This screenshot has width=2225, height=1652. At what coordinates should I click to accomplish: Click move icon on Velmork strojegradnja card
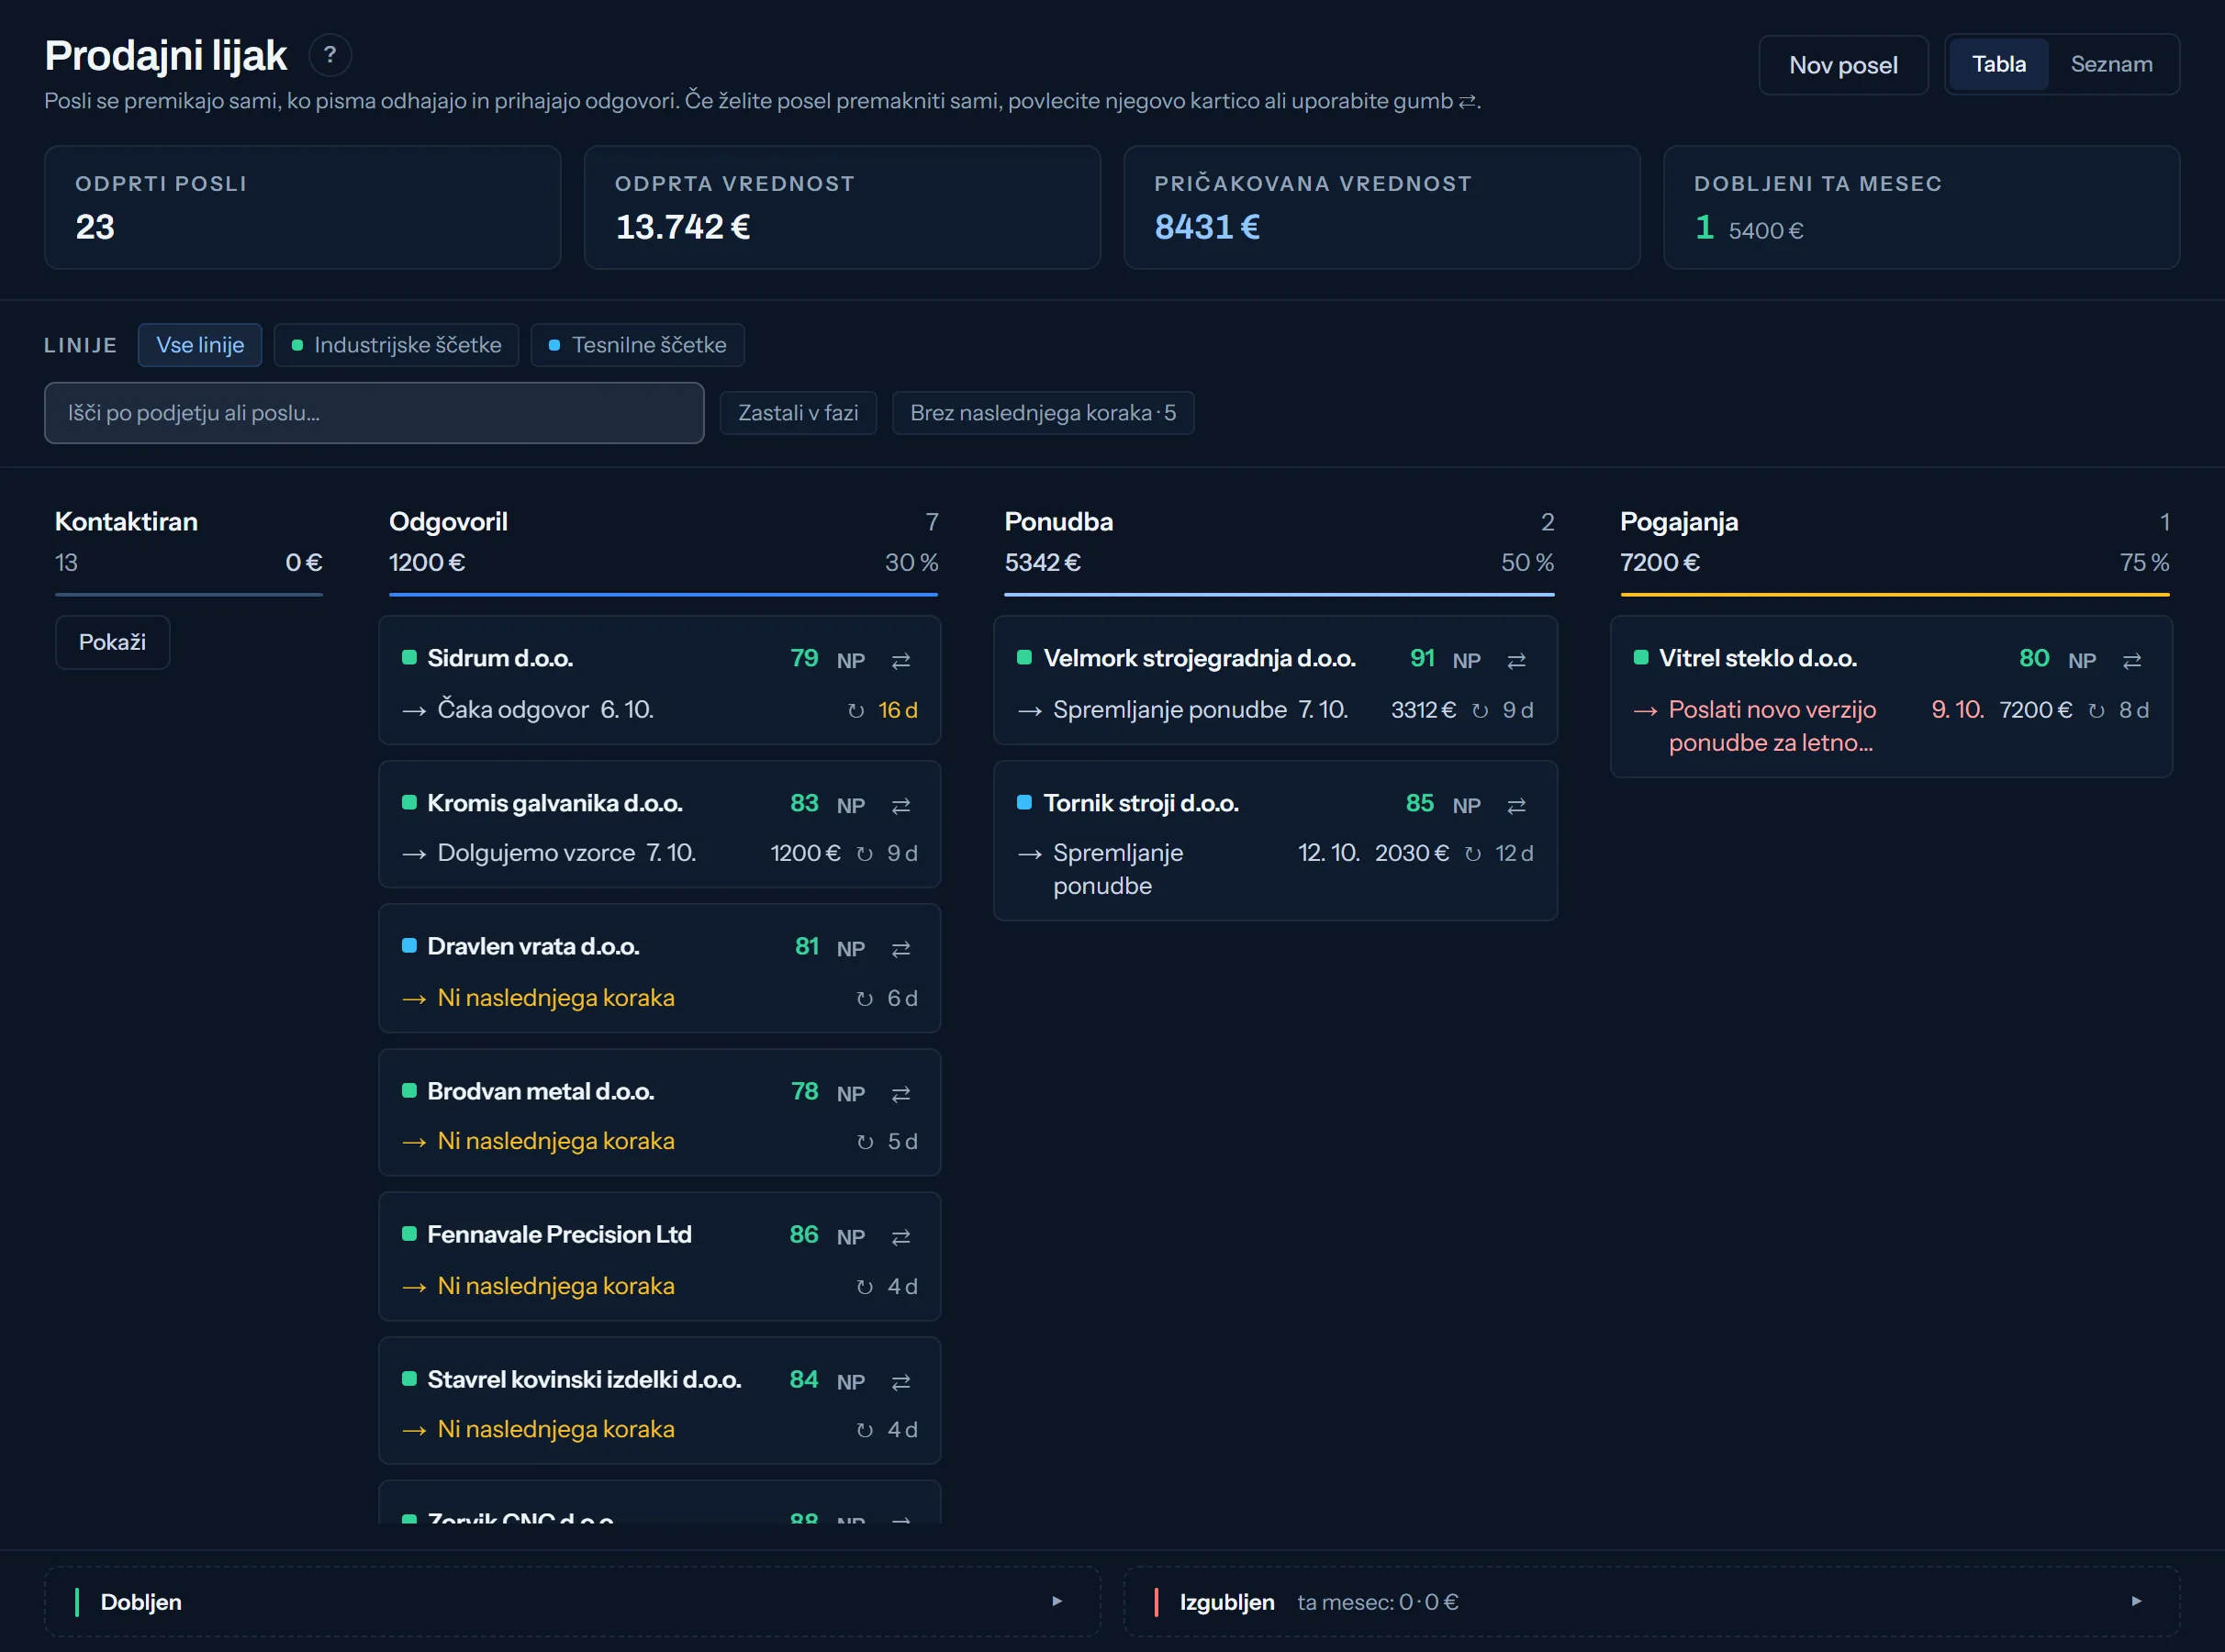click(1516, 660)
